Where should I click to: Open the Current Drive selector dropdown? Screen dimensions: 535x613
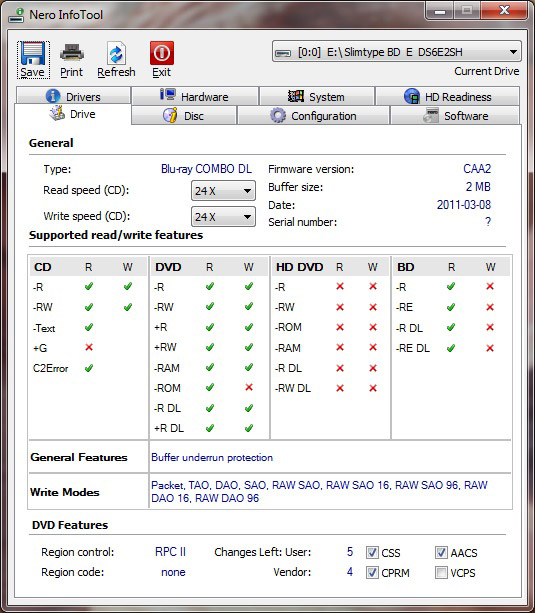pyautogui.click(x=397, y=52)
